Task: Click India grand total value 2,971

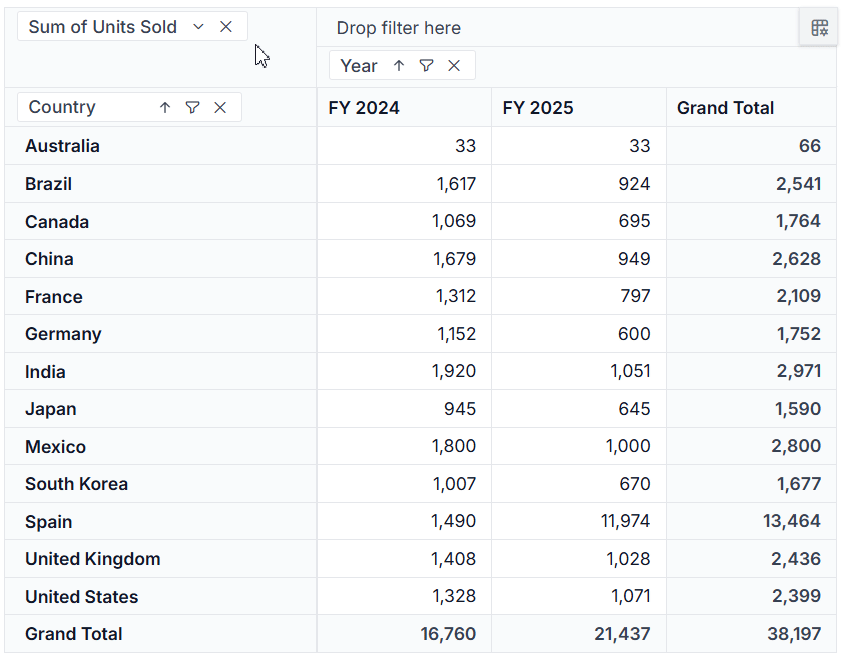Action: pos(751,372)
